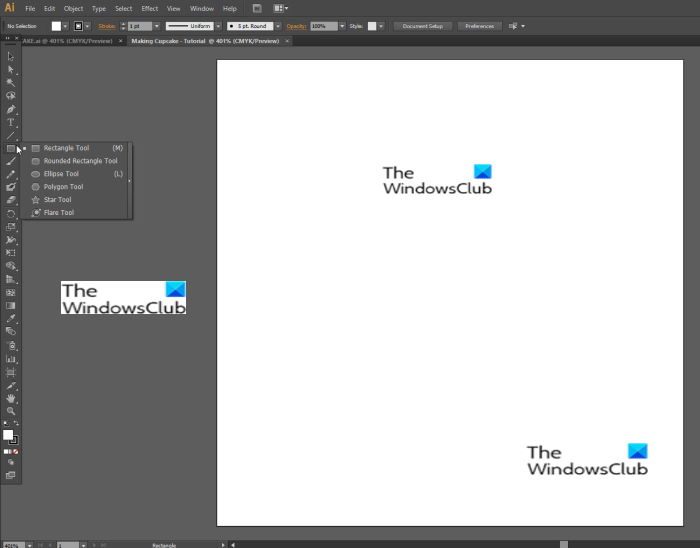Select the Direct Selection tool
This screenshot has height=548, width=700.
click(11, 69)
